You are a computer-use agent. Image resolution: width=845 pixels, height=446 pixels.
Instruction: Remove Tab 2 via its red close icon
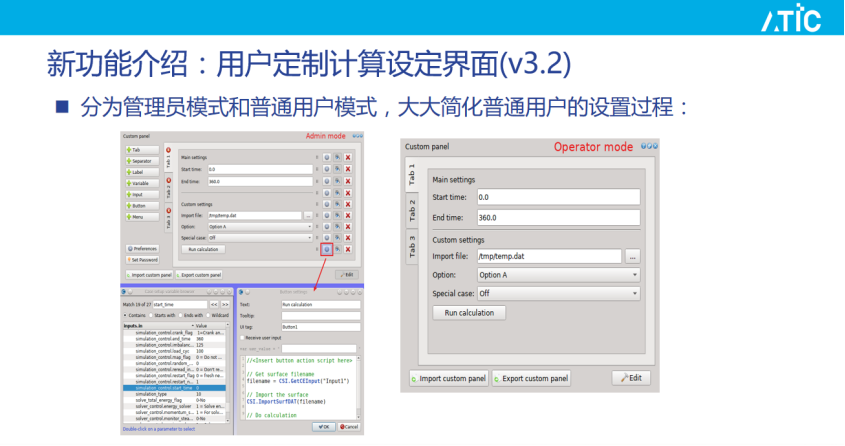pyautogui.click(x=168, y=180)
